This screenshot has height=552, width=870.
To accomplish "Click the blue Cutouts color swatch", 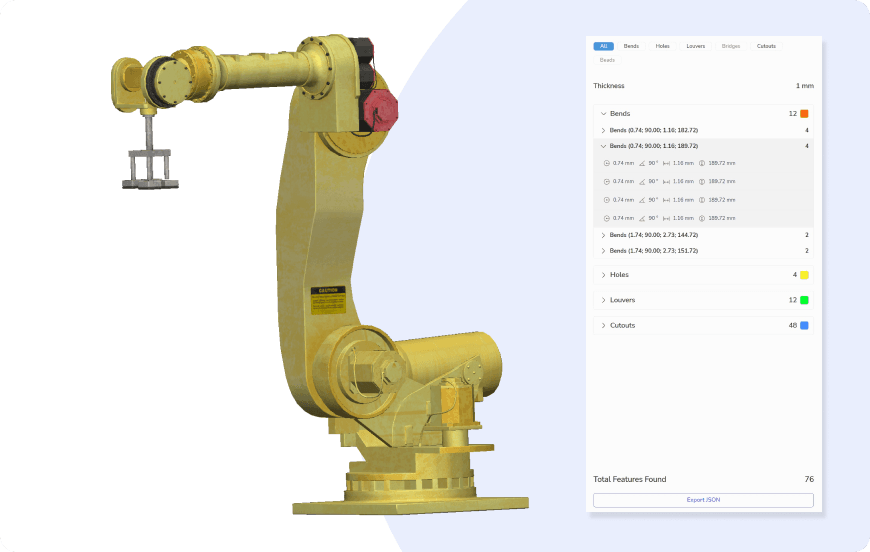I will click(x=804, y=326).
